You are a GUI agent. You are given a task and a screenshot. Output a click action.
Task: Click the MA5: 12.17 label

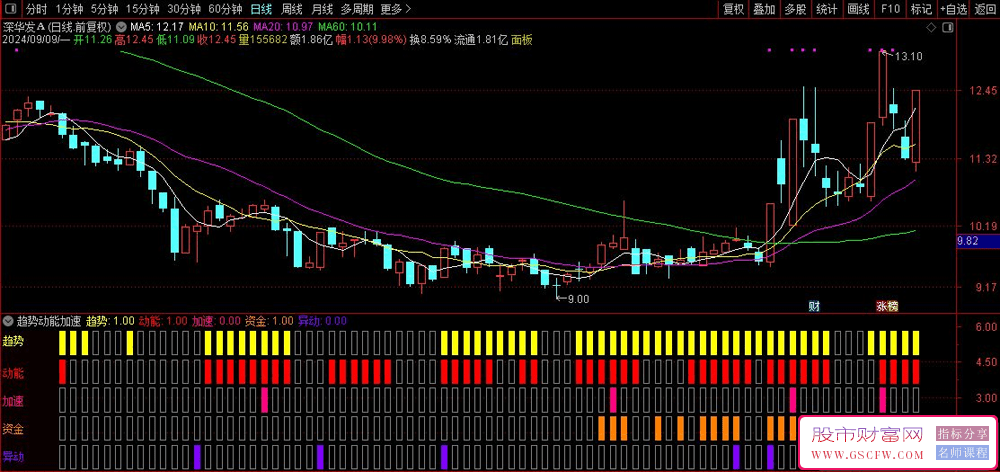[157, 27]
